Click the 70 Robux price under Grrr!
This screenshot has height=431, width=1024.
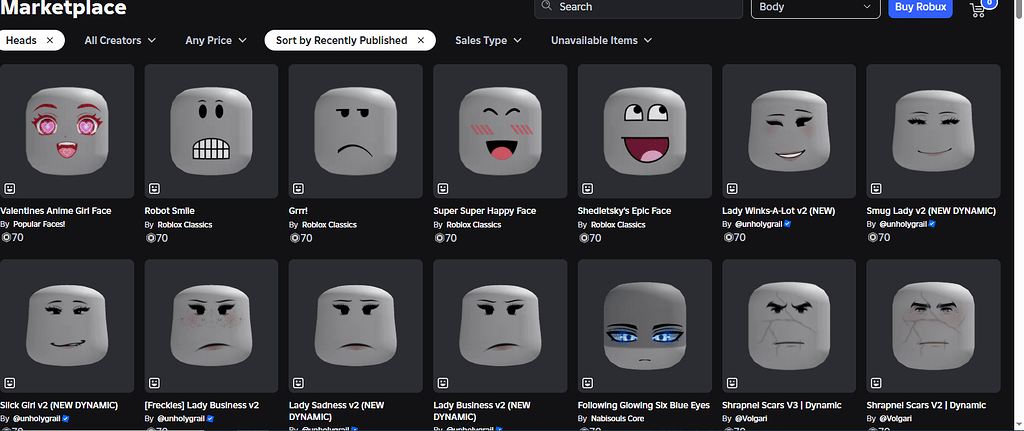[x=300, y=238]
